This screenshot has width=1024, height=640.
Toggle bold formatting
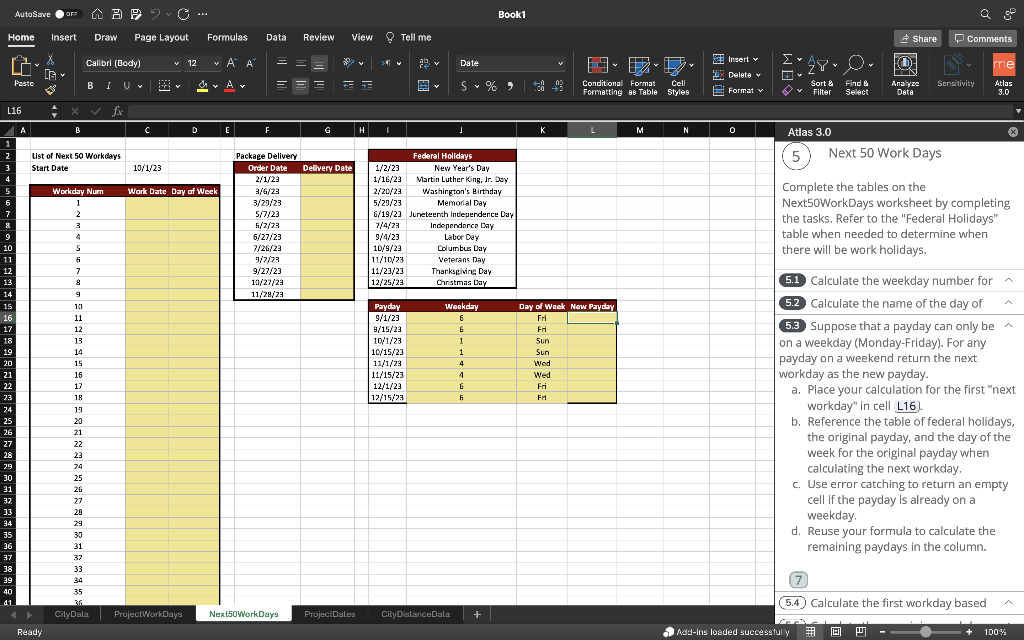tap(91, 85)
